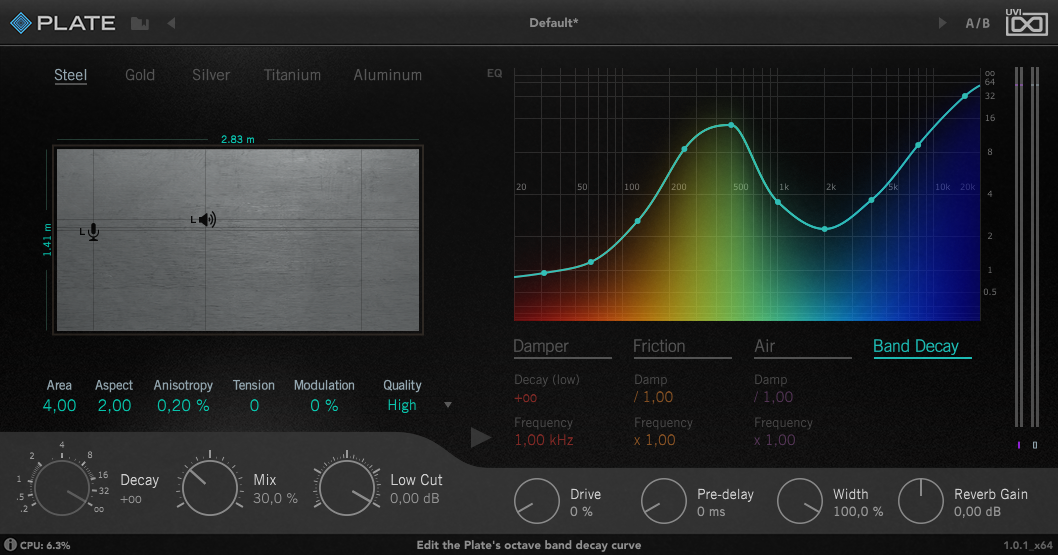Click the Pre-delay knob
The image size is (1058, 555).
point(663,501)
